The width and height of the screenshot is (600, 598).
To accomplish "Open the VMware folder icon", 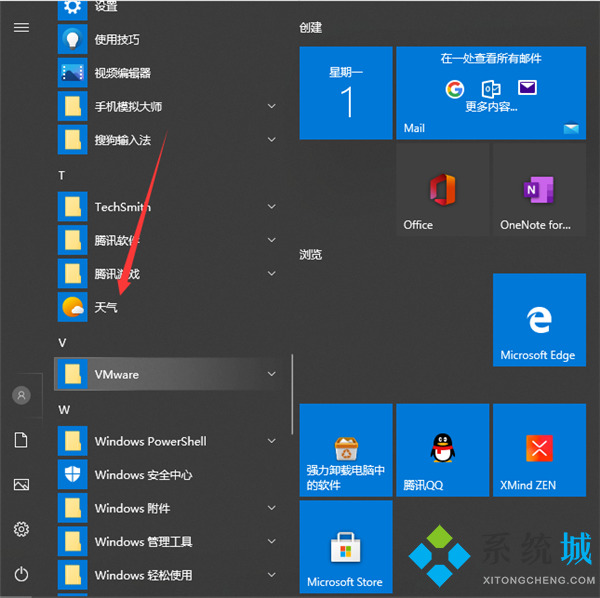I will click(x=73, y=374).
